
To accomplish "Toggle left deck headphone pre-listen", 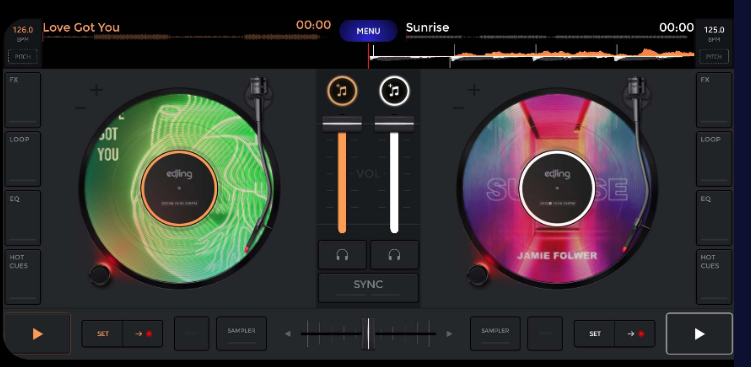I will pos(342,255).
